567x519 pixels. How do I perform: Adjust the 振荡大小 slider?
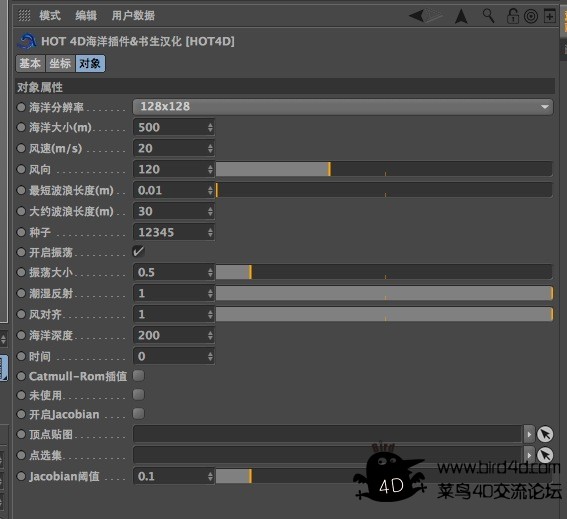pyautogui.click(x=384, y=272)
